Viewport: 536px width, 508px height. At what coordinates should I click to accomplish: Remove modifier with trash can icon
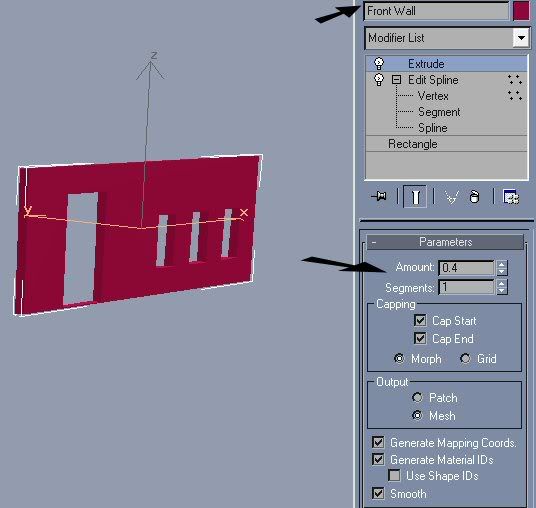click(474, 197)
